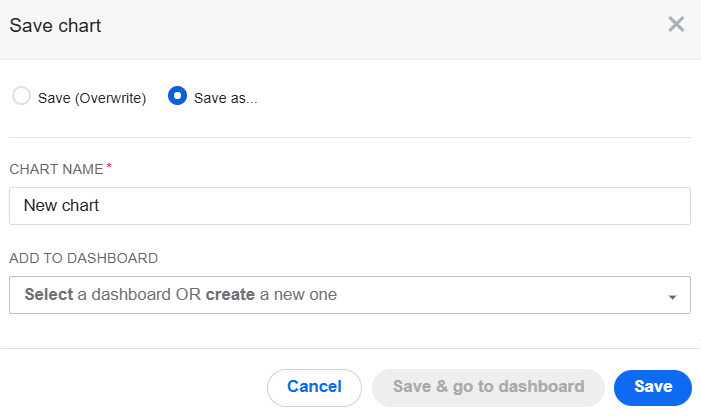This screenshot has width=701, height=416.
Task: Confirm with the blue Save button
Action: (x=653, y=387)
